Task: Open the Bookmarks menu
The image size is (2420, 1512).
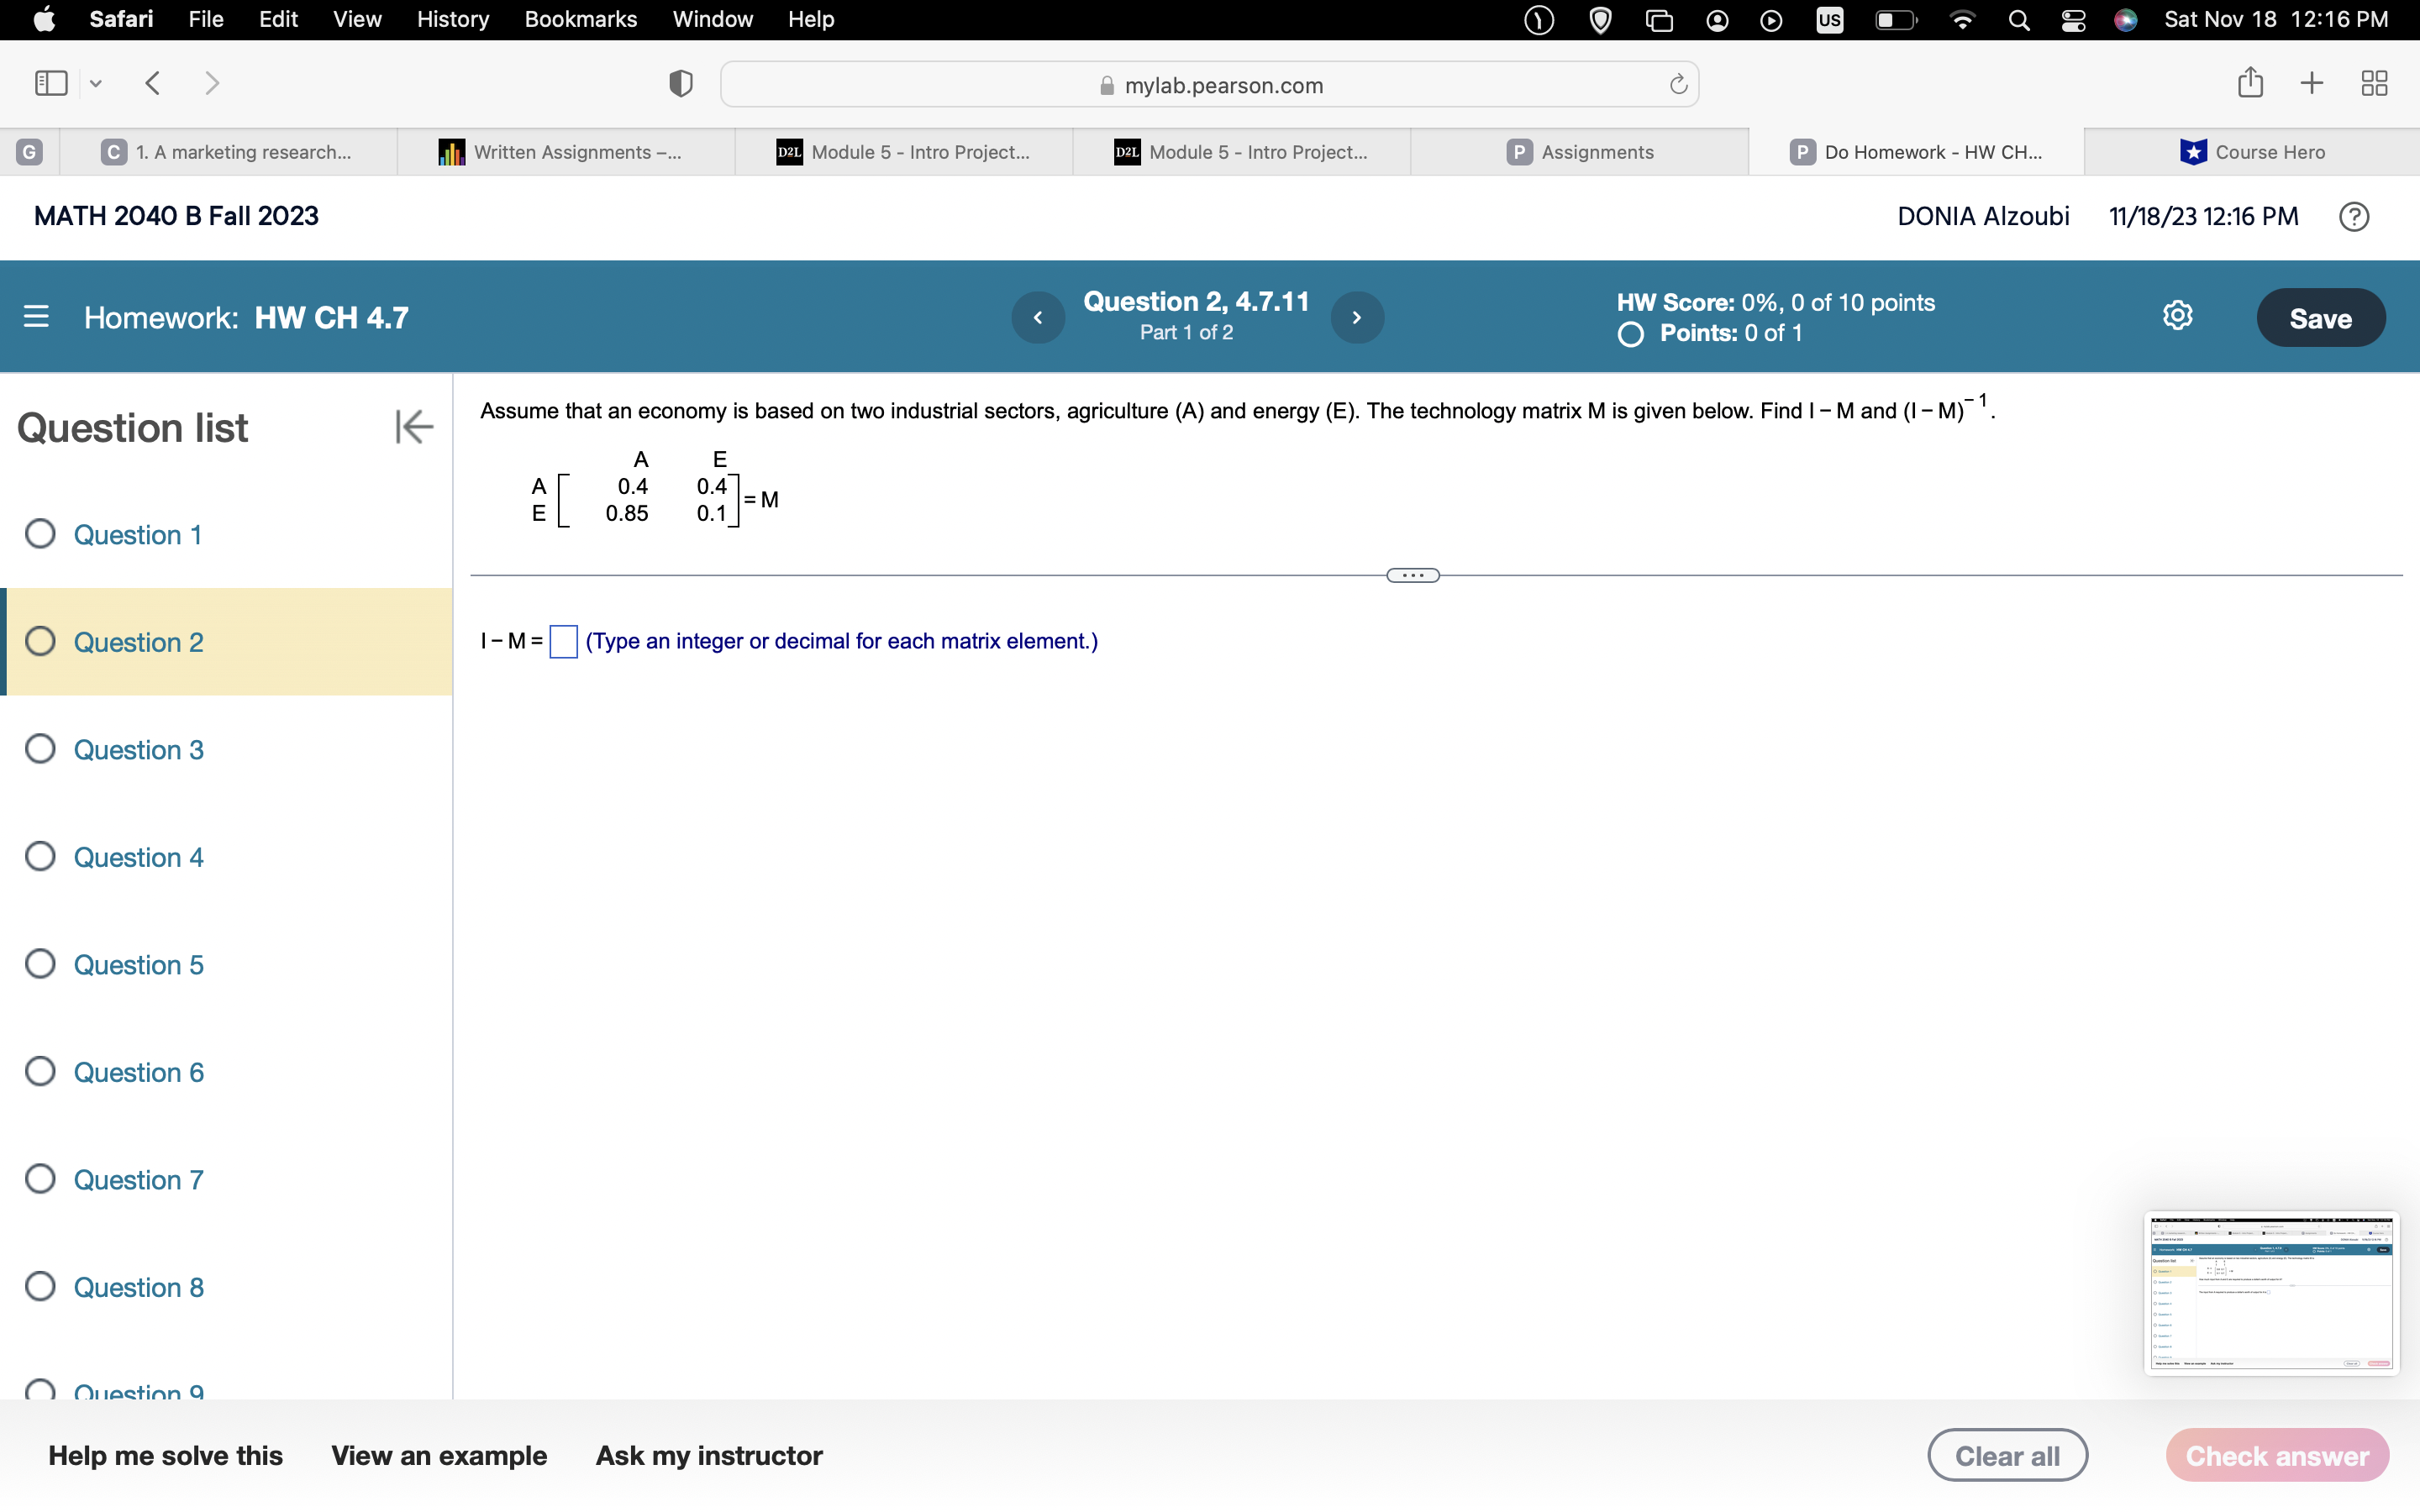Action: [581, 19]
